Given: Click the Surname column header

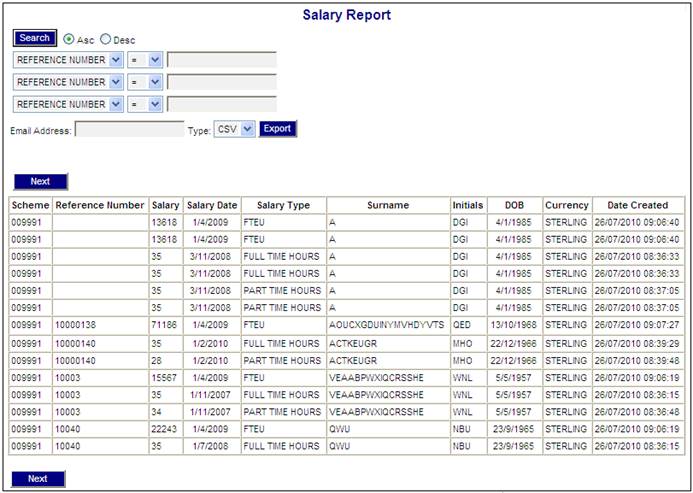Looking at the screenshot, I should [x=388, y=206].
